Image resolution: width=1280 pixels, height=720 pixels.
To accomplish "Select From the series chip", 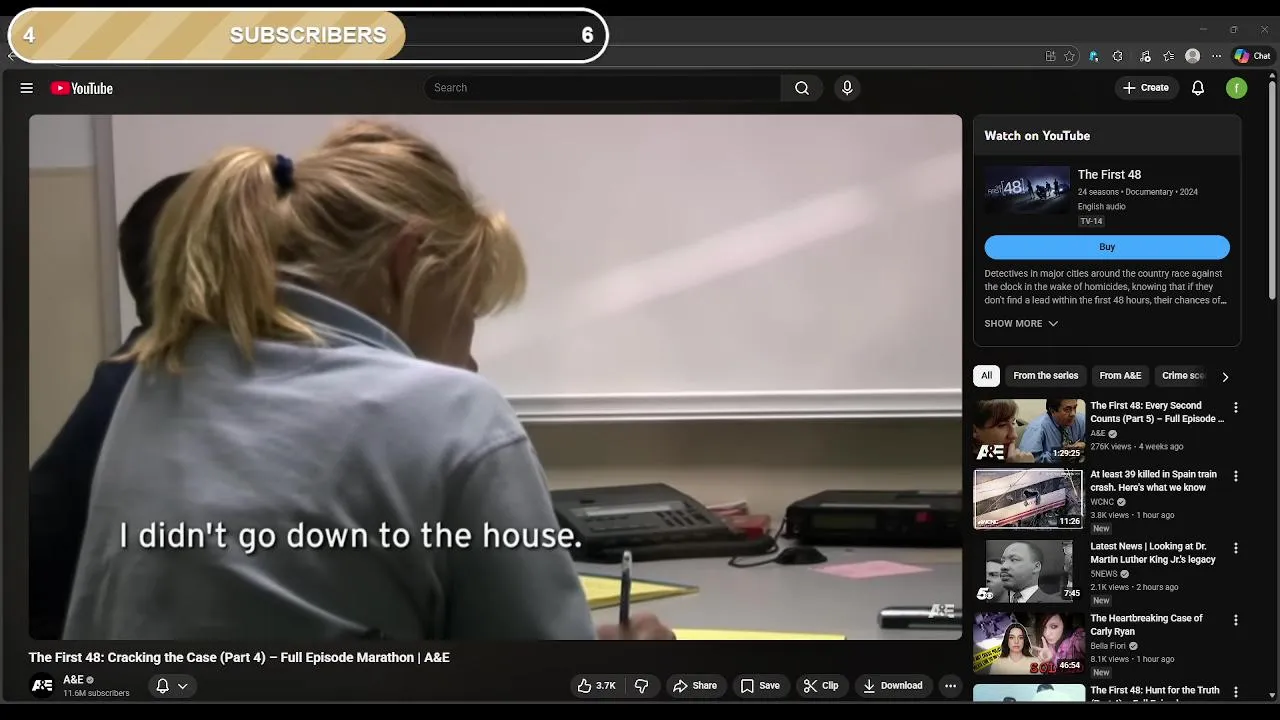I will pyautogui.click(x=1046, y=376).
